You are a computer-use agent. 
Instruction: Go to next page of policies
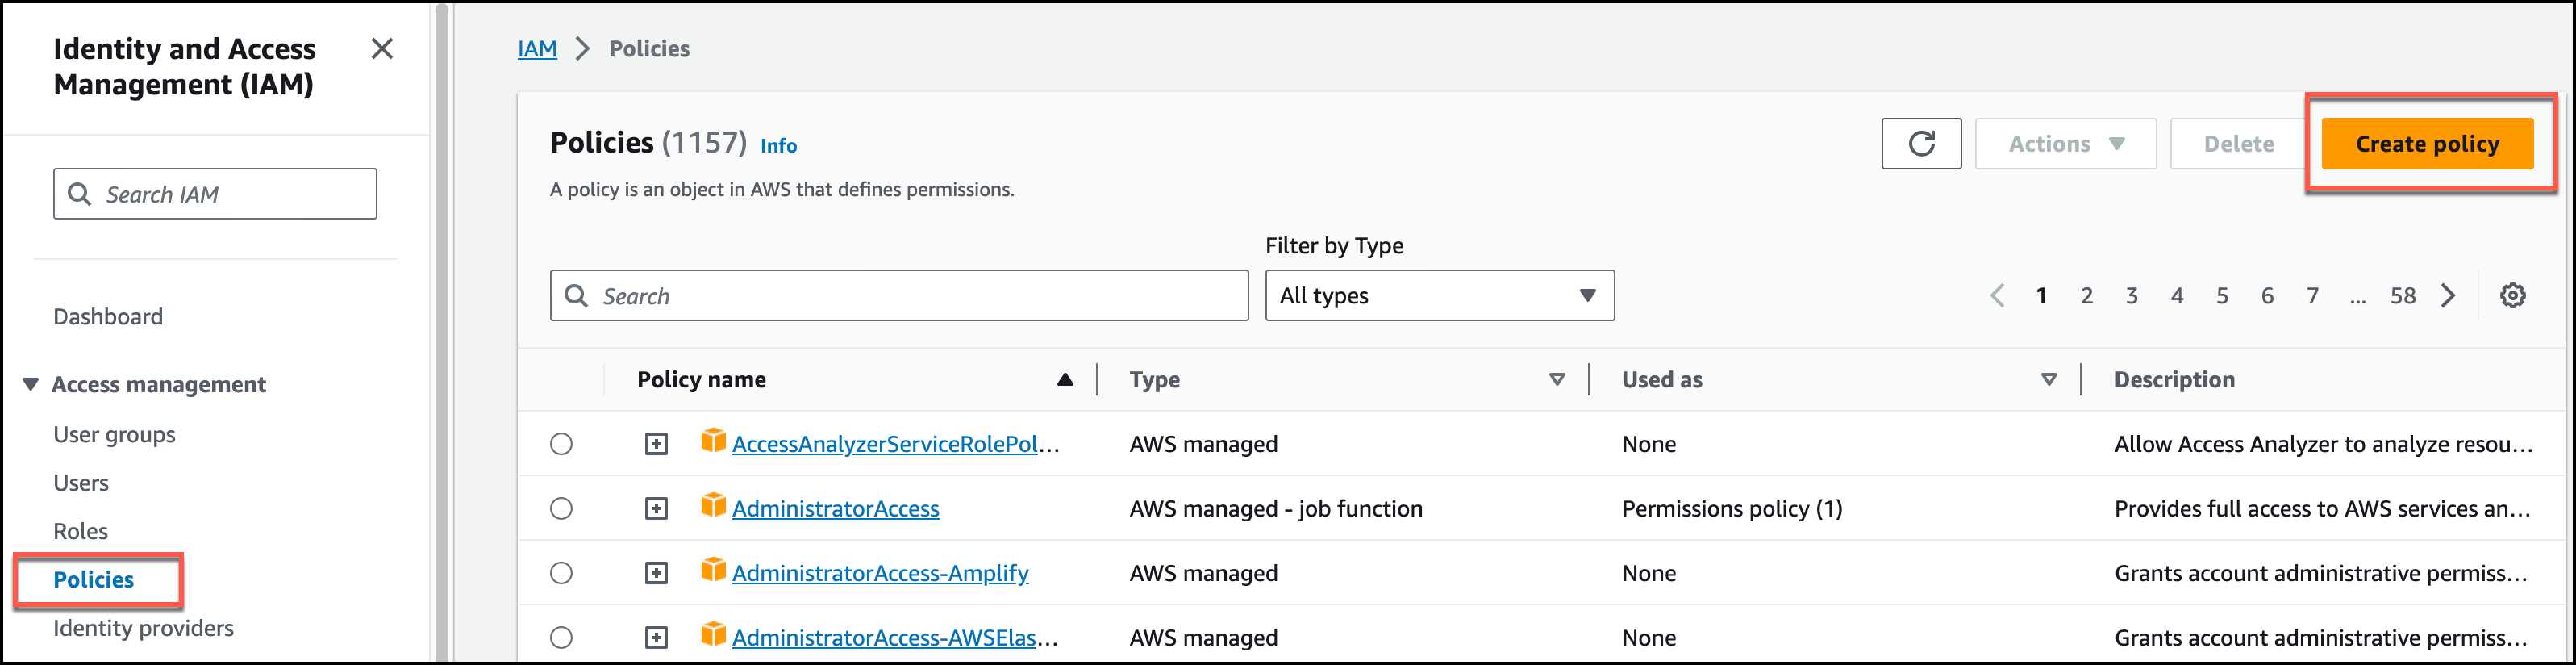coord(2448,296)
